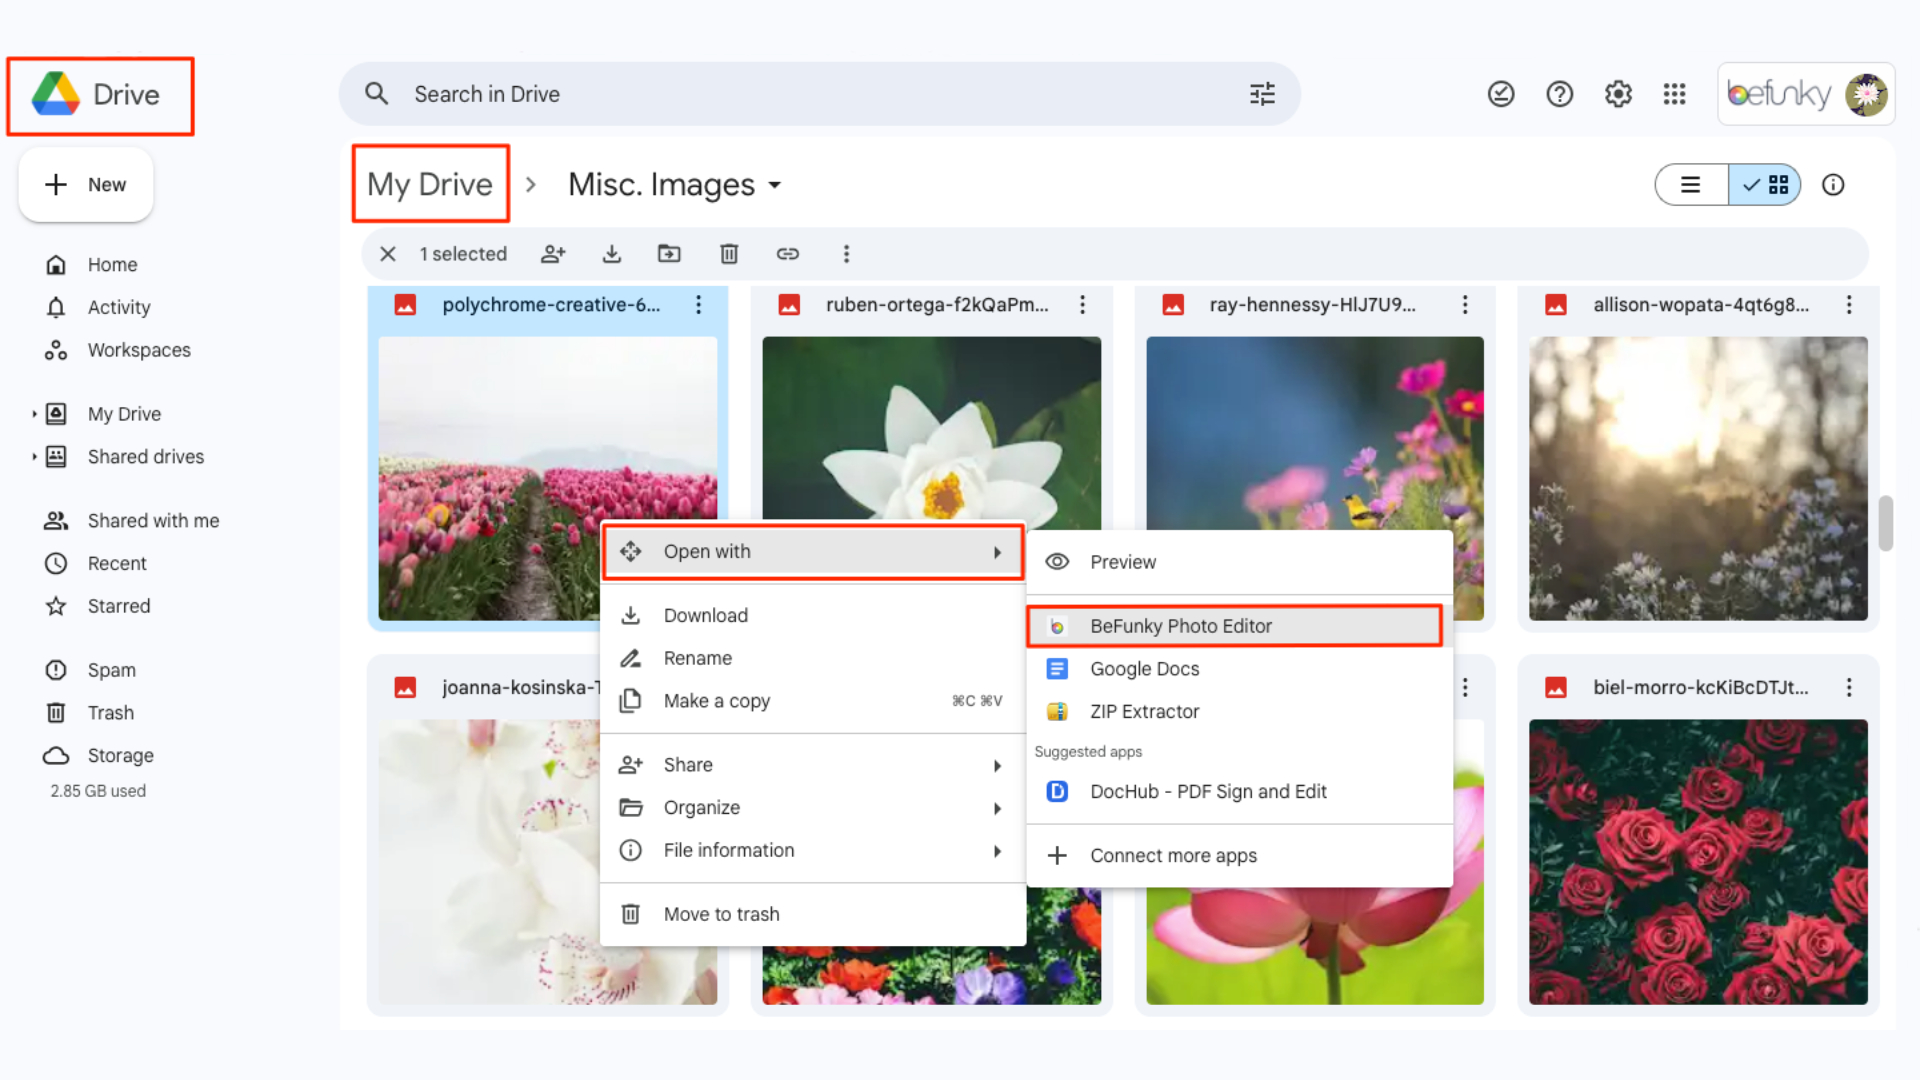Switch to list view layout
Screen dimensions: 1920x1080
[1691, 185]
